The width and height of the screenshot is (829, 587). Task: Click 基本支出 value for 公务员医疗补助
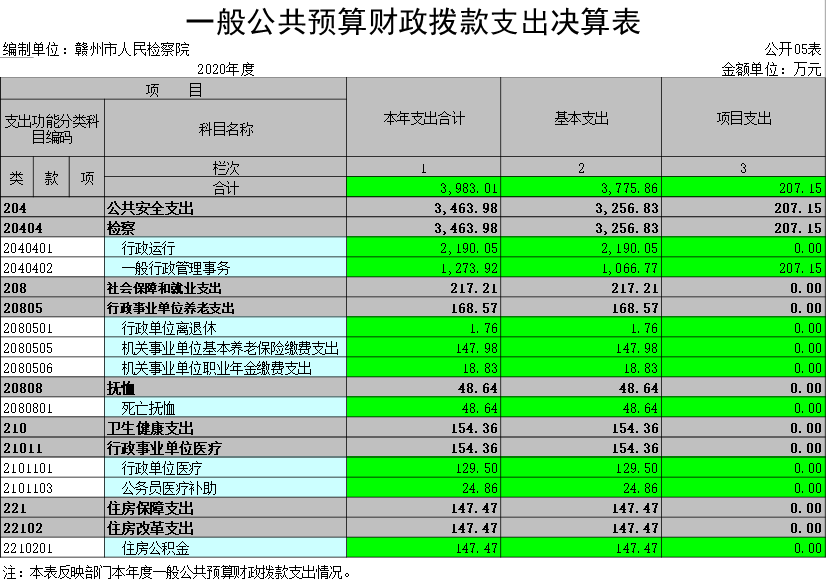pyautogui.click(x=640, y=488)
